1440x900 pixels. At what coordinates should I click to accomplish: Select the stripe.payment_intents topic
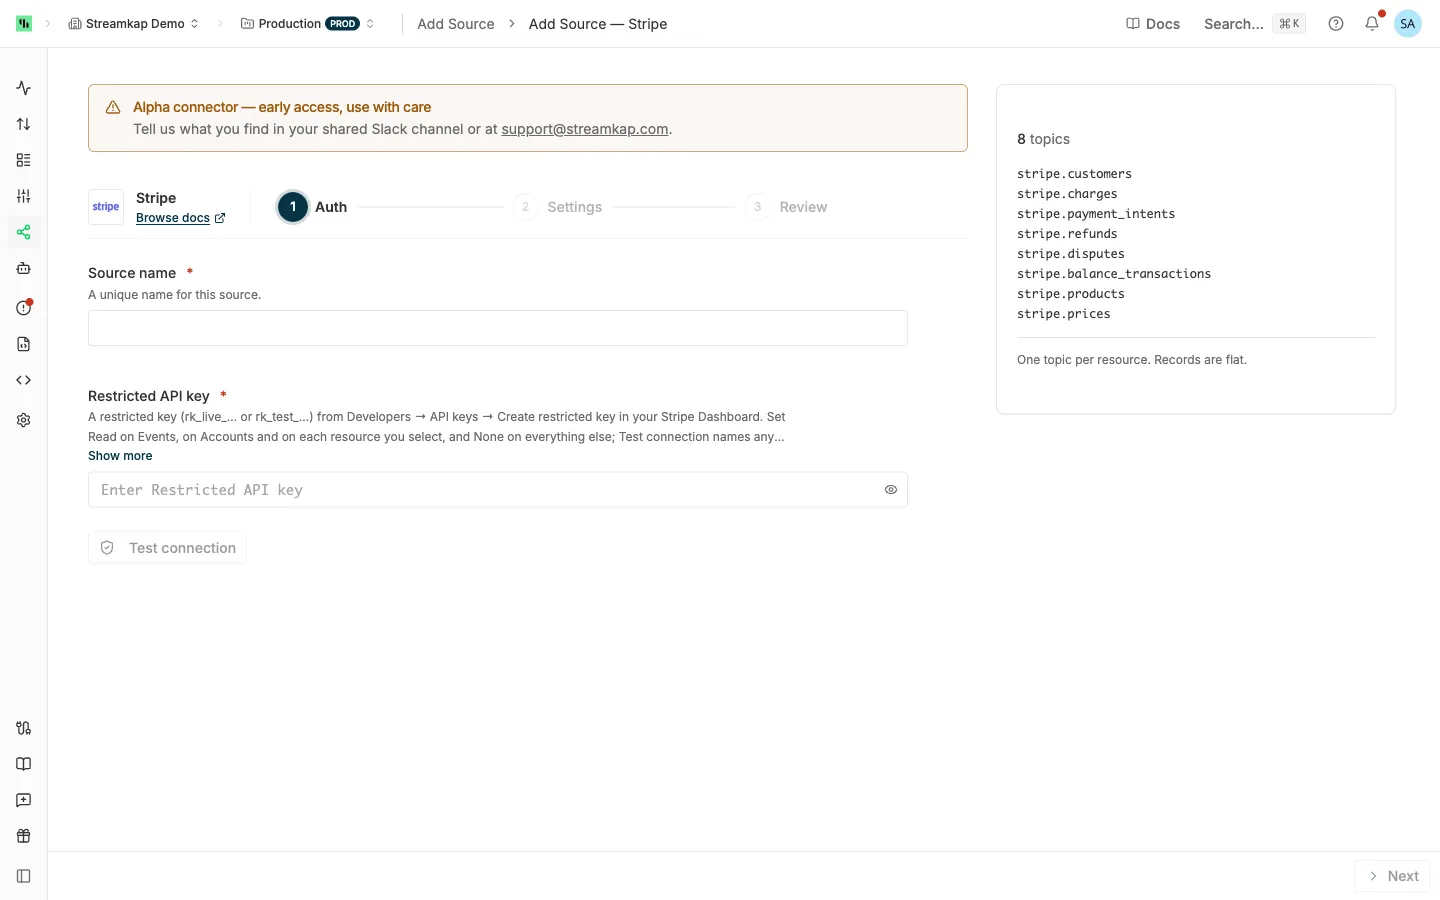[x=1096, y=214]
